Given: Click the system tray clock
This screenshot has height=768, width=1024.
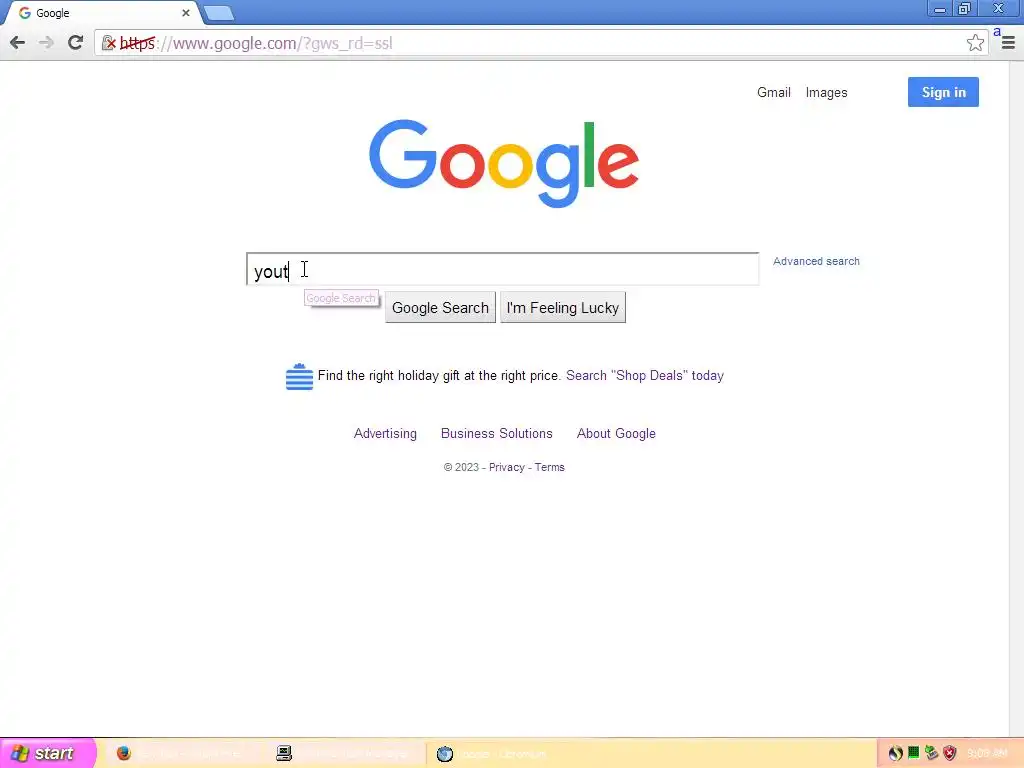Looking at the screenshot, I should [x=987, y=754].
